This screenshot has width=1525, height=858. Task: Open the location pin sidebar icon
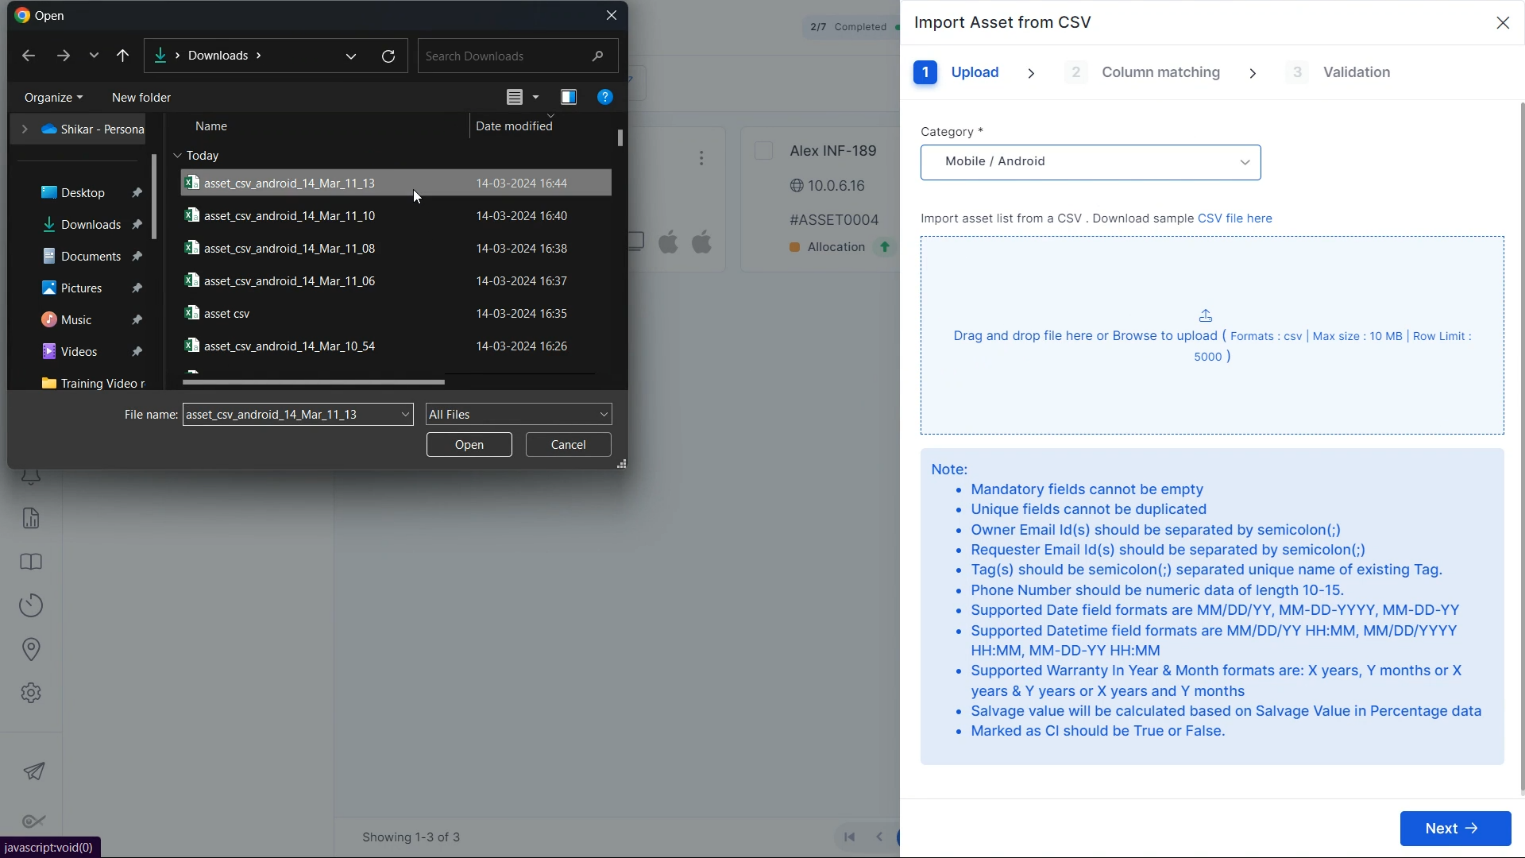[x=32, y=649]
